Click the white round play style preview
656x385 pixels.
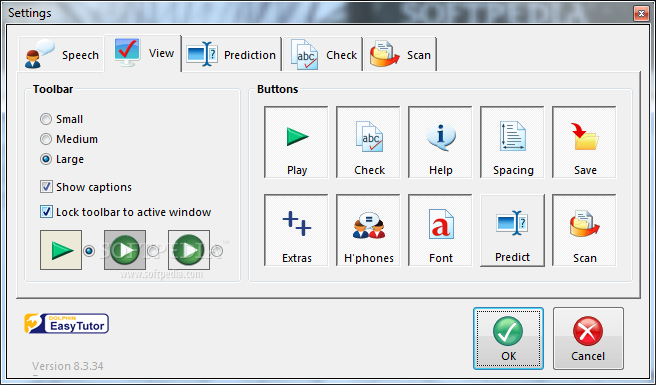(189, 250)
